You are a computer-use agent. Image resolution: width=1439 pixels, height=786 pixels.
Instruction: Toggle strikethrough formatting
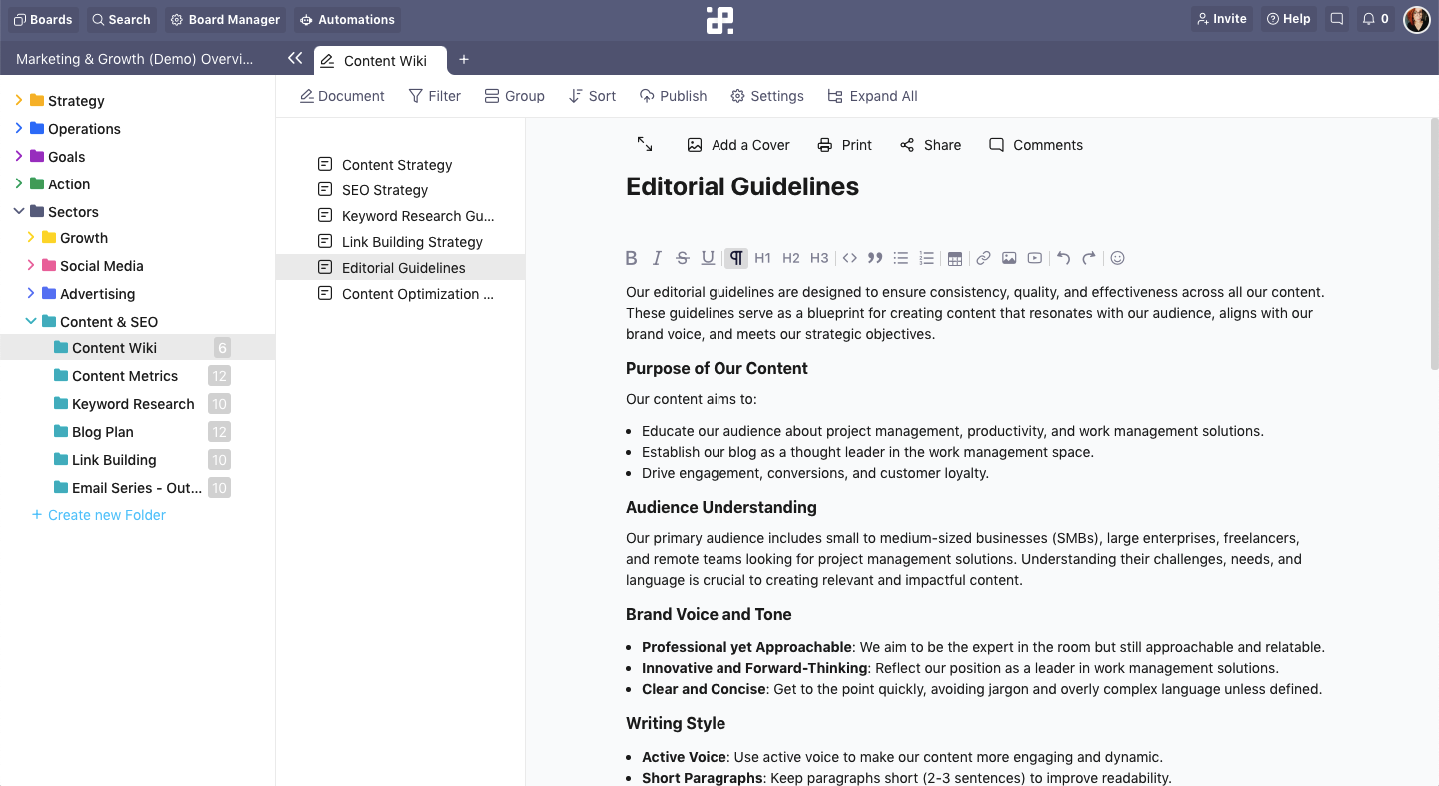pos(683,258)
